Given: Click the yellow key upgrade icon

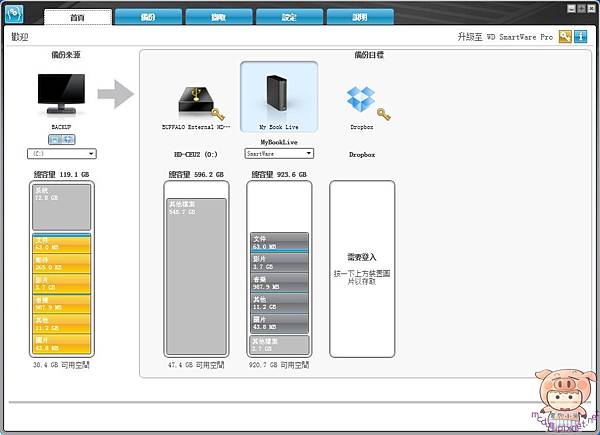Looking at the screenshot, I should coord(565,37).
